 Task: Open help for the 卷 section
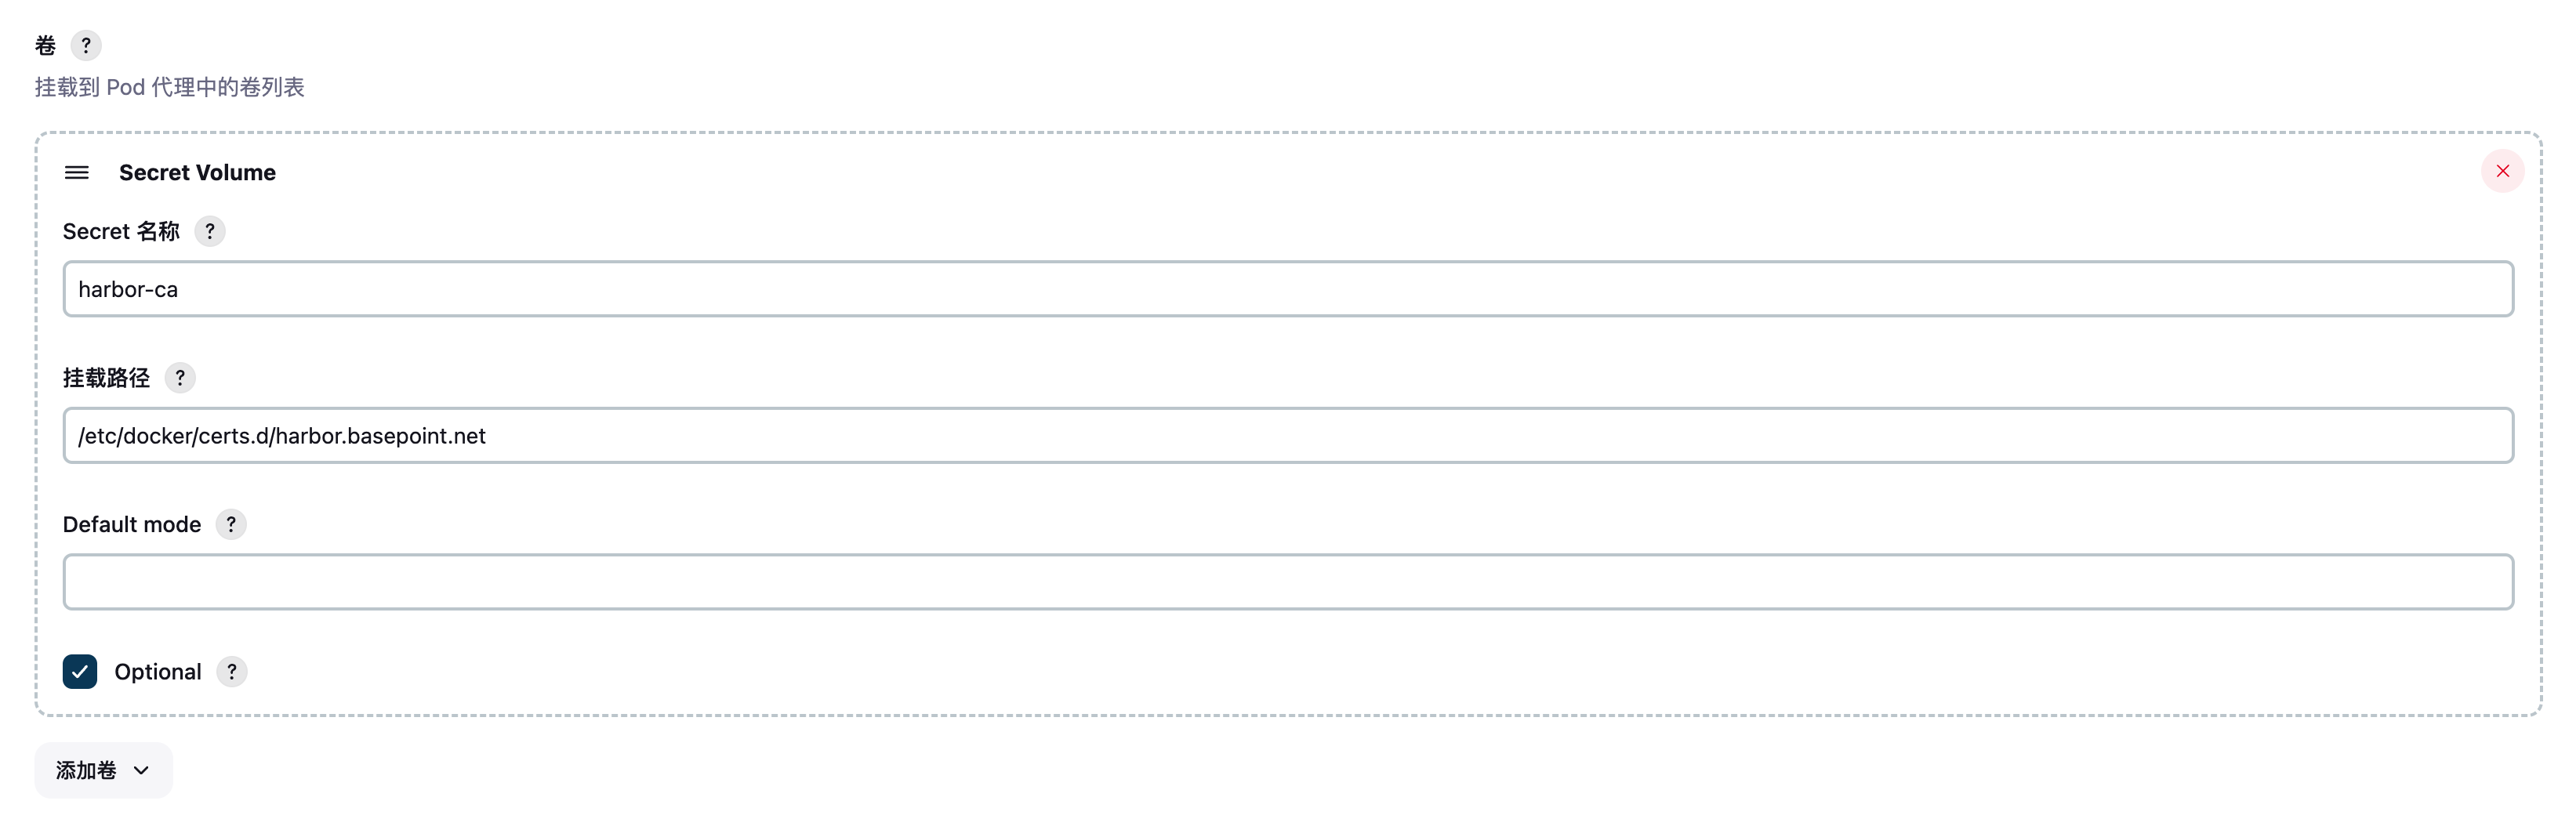pyautogui.click(x=86, y=45)
